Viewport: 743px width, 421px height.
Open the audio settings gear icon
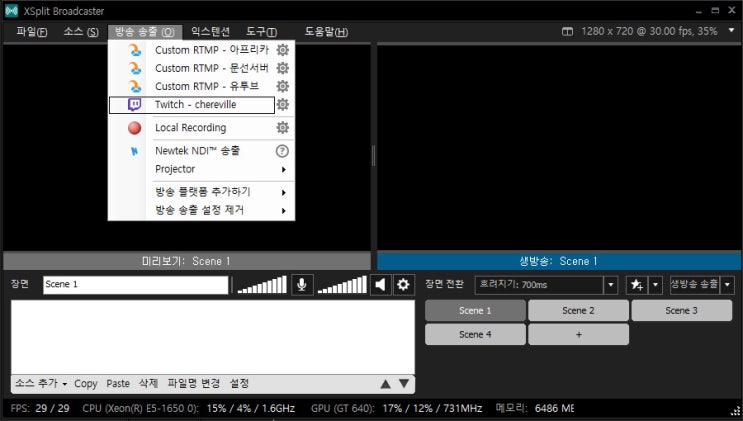pos(403,284)
